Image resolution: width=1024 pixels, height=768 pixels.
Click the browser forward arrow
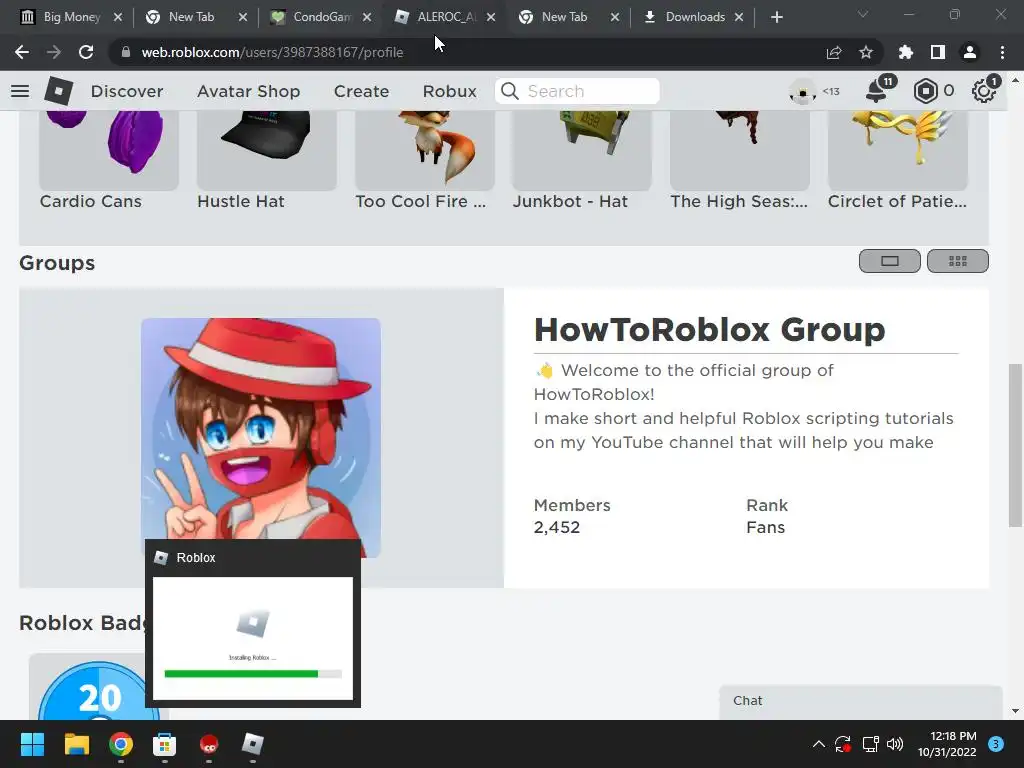[54, 52]
